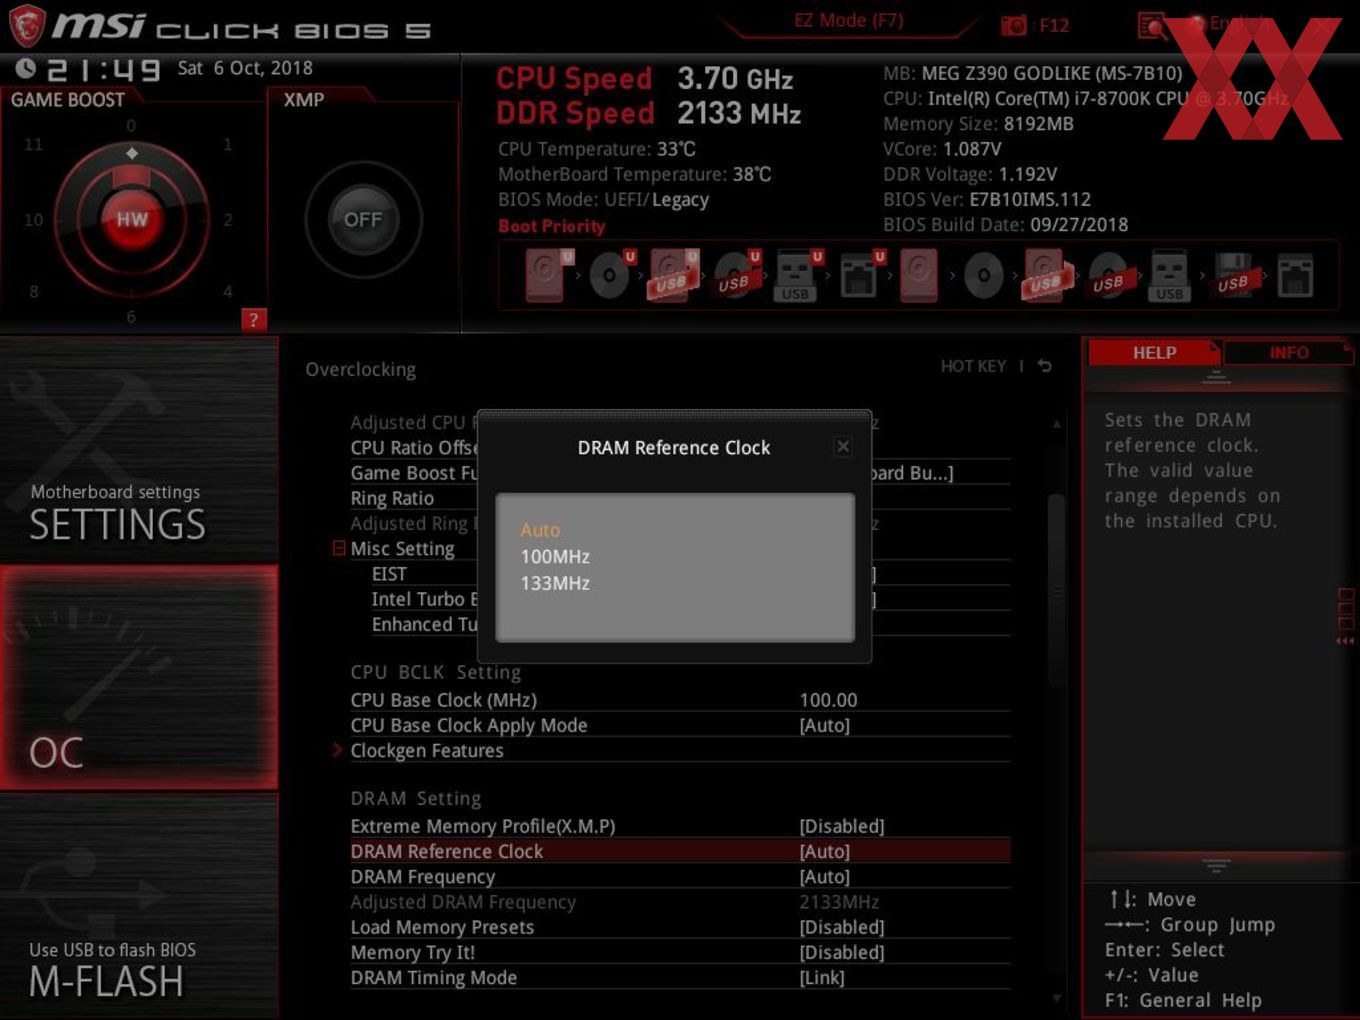Choose Auto in DRAM Reference Clock list
1360x1020 pixels.
[x=540, y=530]
